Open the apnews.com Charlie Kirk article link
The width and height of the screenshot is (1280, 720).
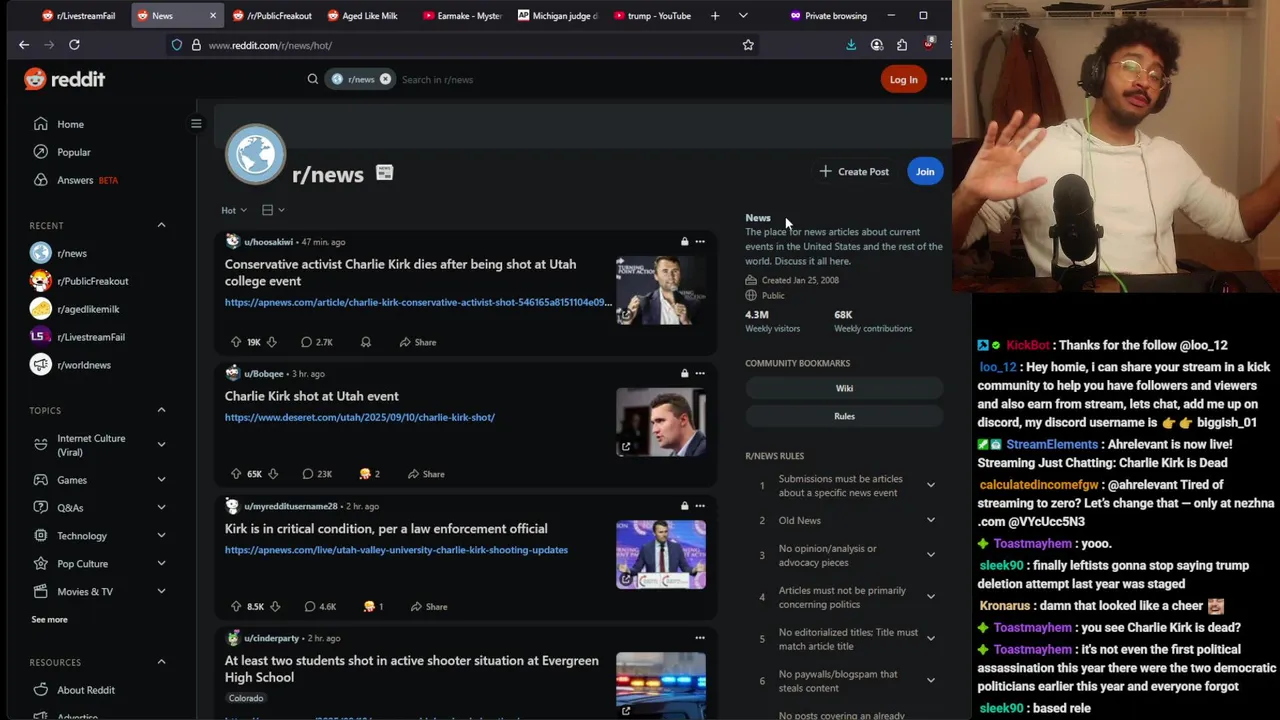tap(418, 302)
